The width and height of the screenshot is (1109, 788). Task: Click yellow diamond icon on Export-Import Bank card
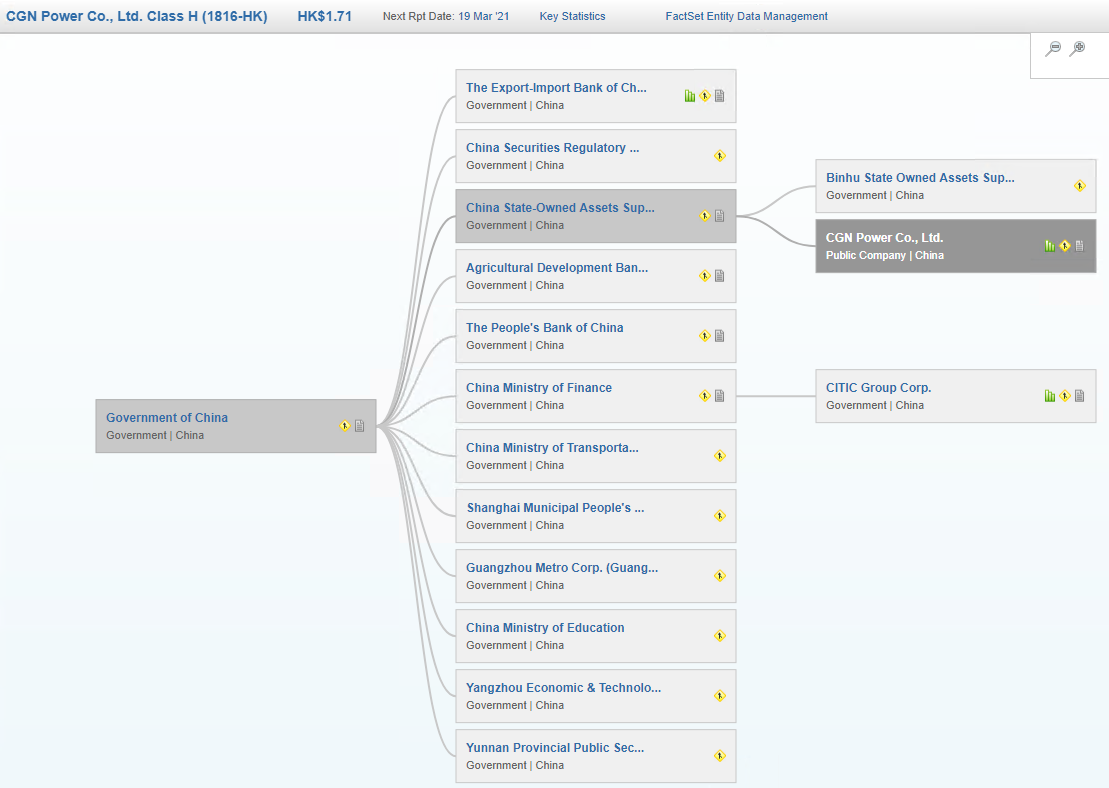point(704,95)
